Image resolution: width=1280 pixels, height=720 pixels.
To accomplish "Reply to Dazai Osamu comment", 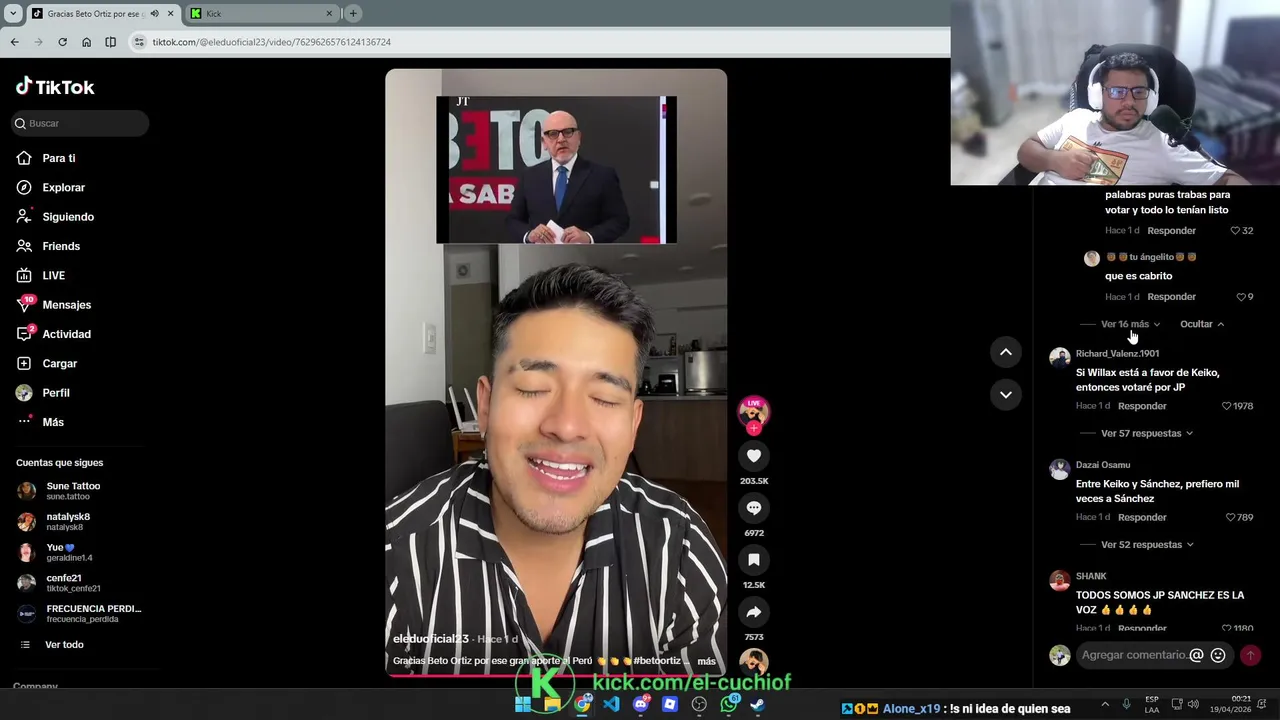I will click(1142, 517).
